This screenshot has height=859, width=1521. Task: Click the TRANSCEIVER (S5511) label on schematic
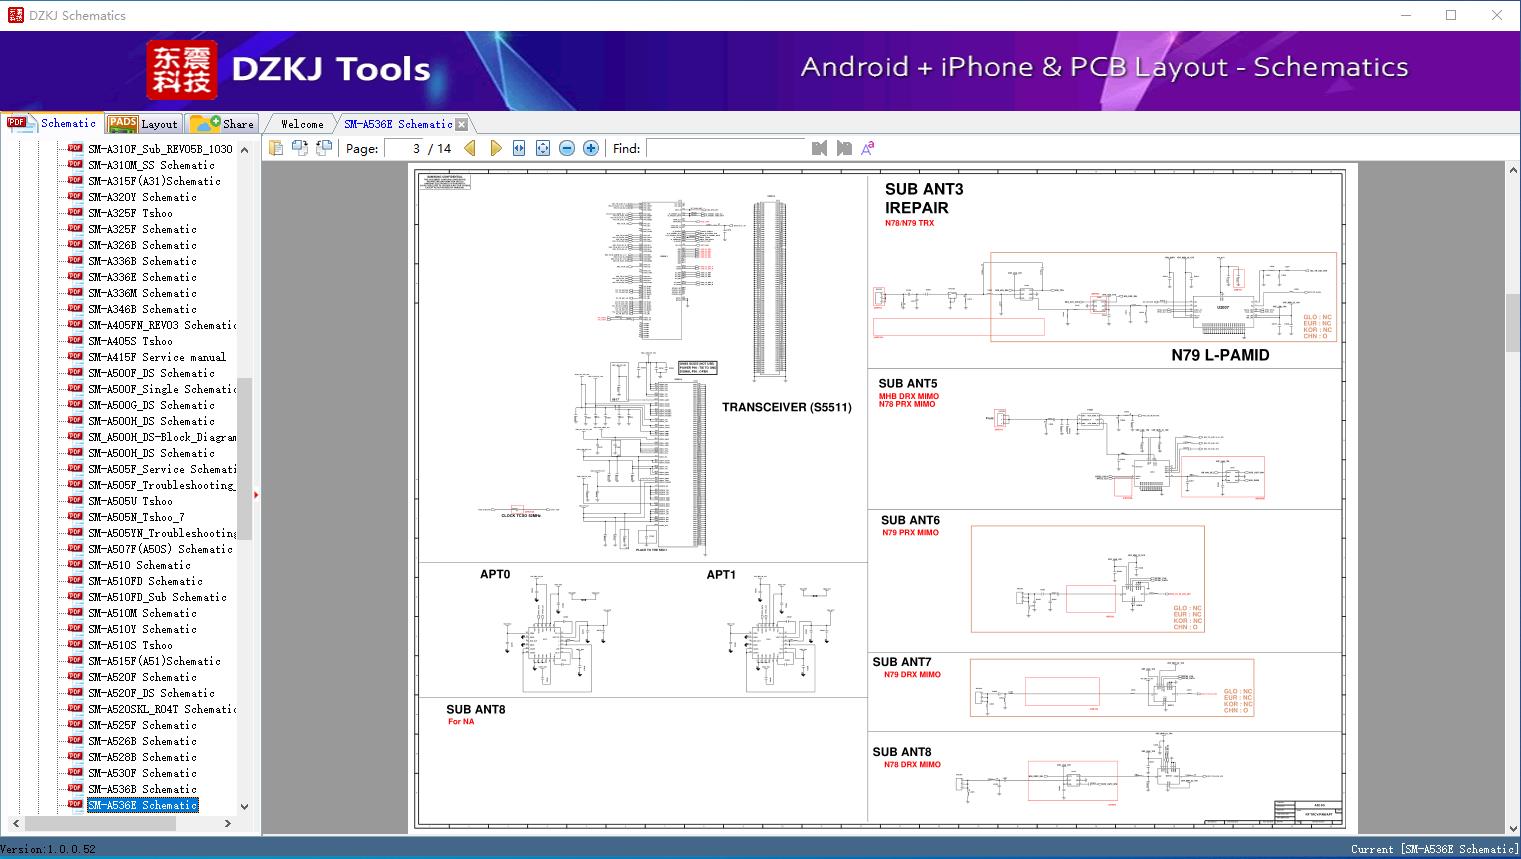[x=787, y=407]
